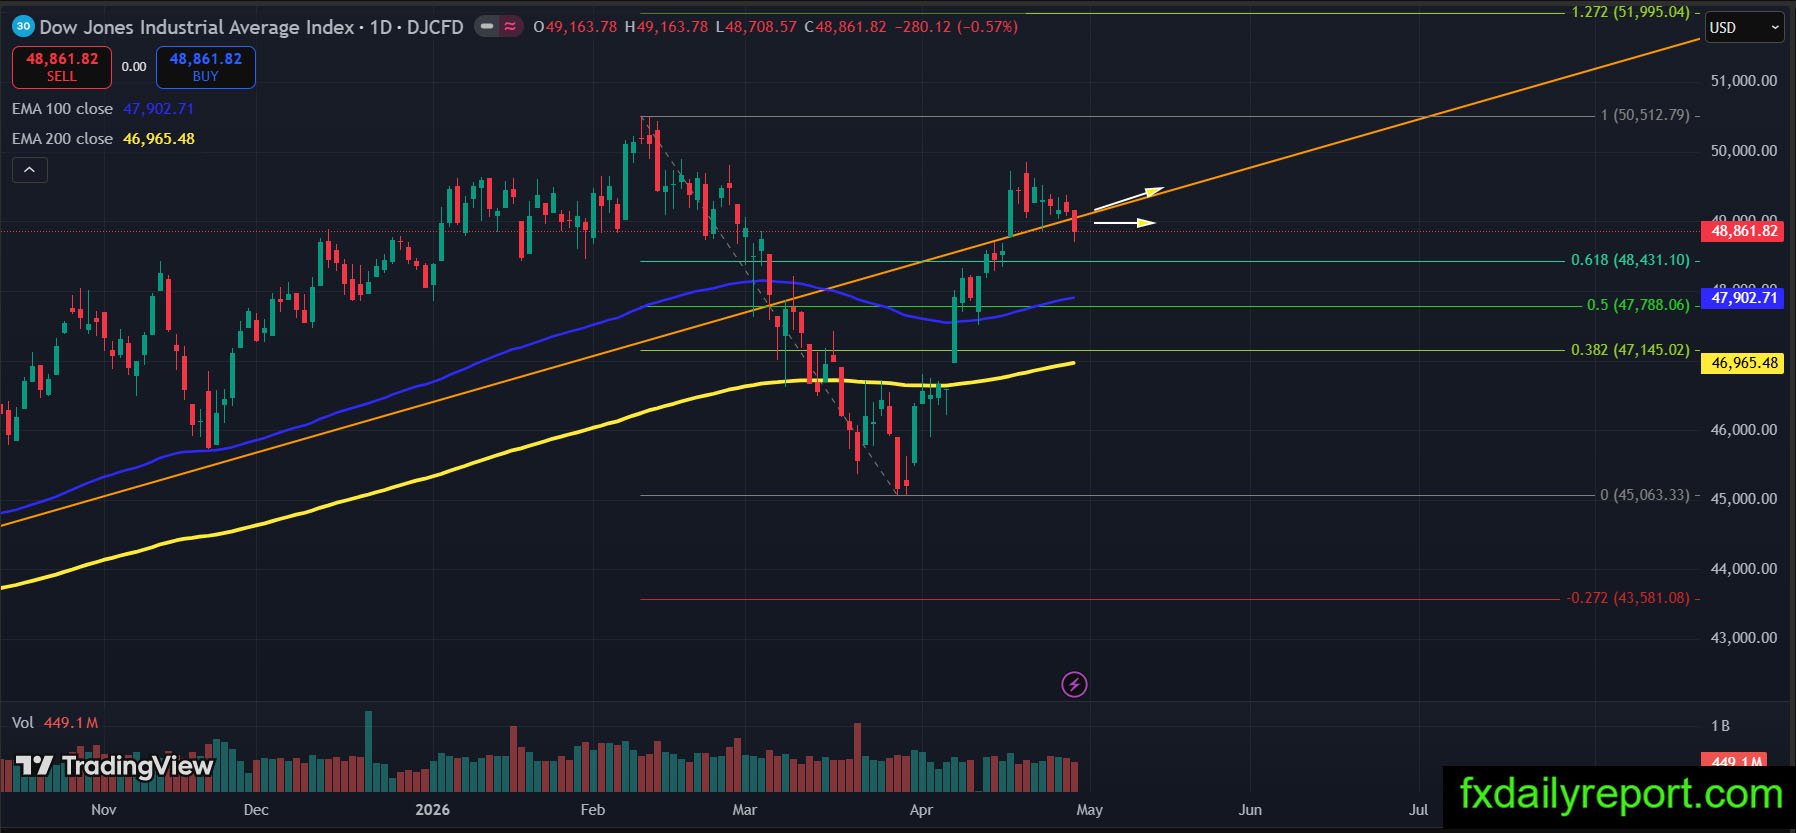Click May on the time axis

1090,810
